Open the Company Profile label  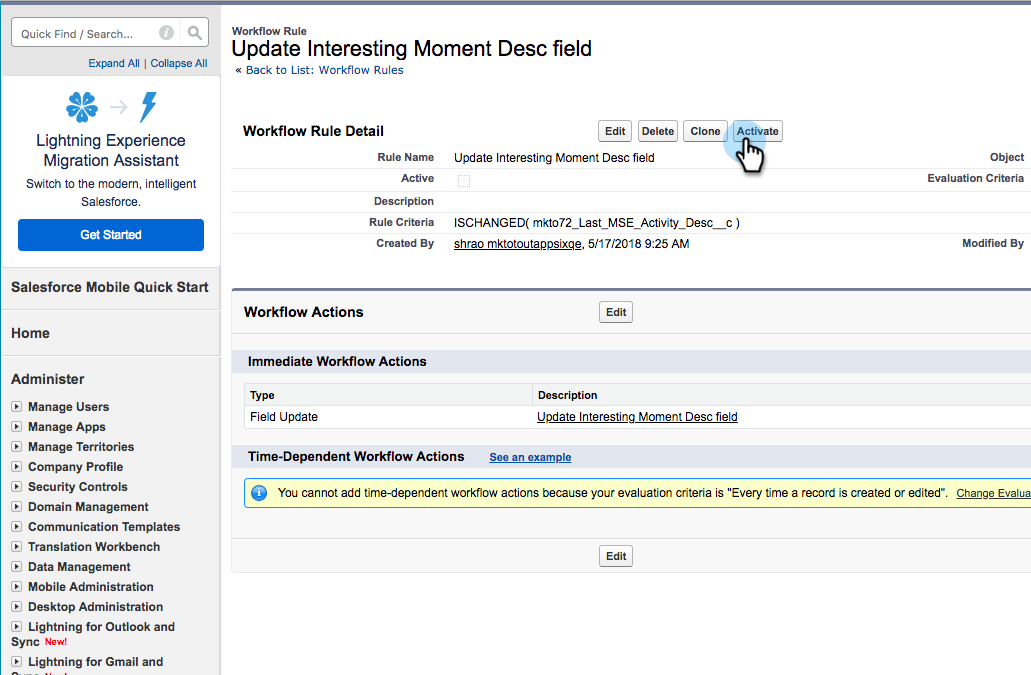point(76,467)
